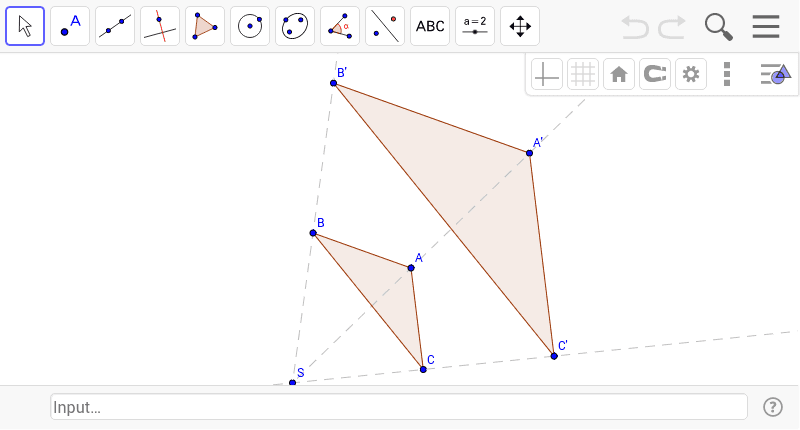Pick the Perpendicular Line tool

(160, 26)
